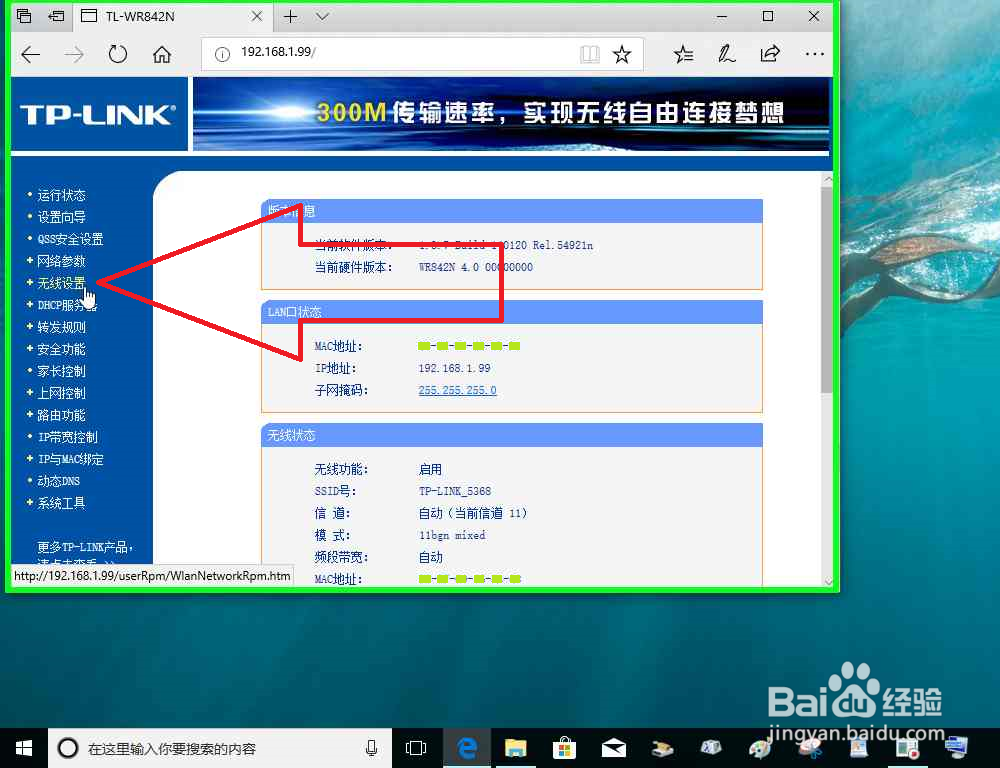Viewport: 1000px width, 768px height.
Task: Add web notes with pen icon
Action: [x=726, y=54]
